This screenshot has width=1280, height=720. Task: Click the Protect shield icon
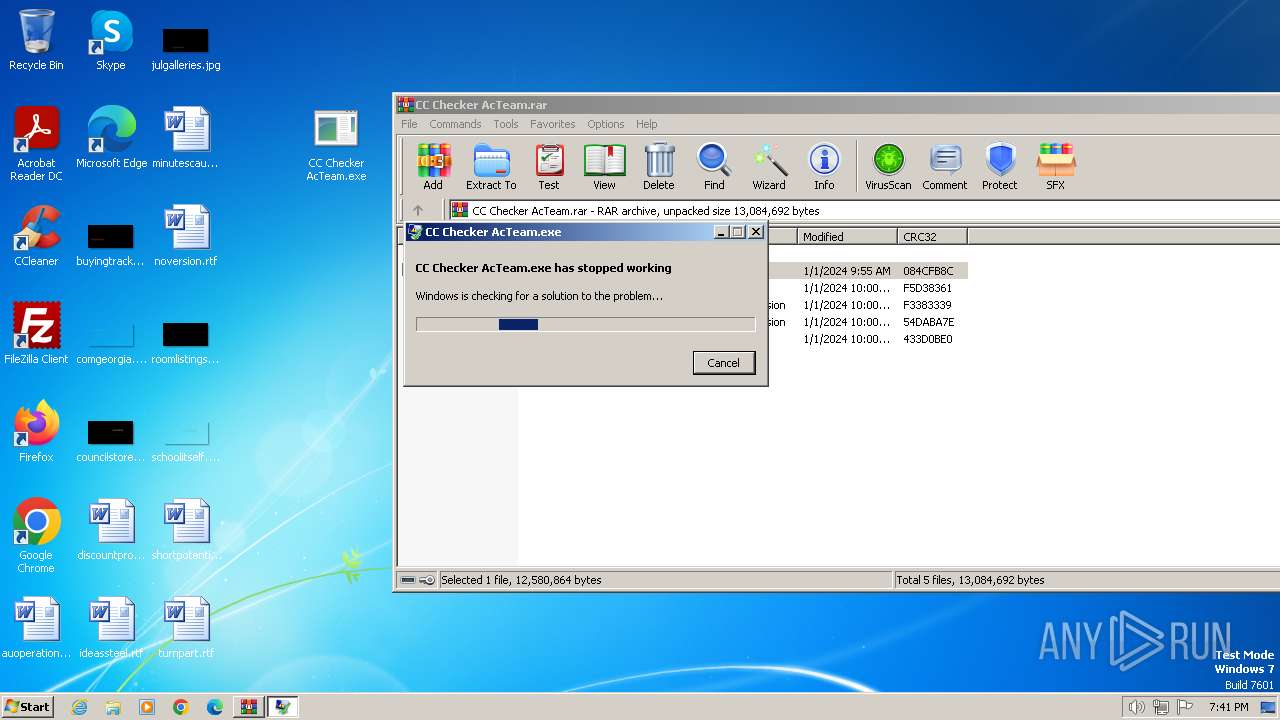1000,166
